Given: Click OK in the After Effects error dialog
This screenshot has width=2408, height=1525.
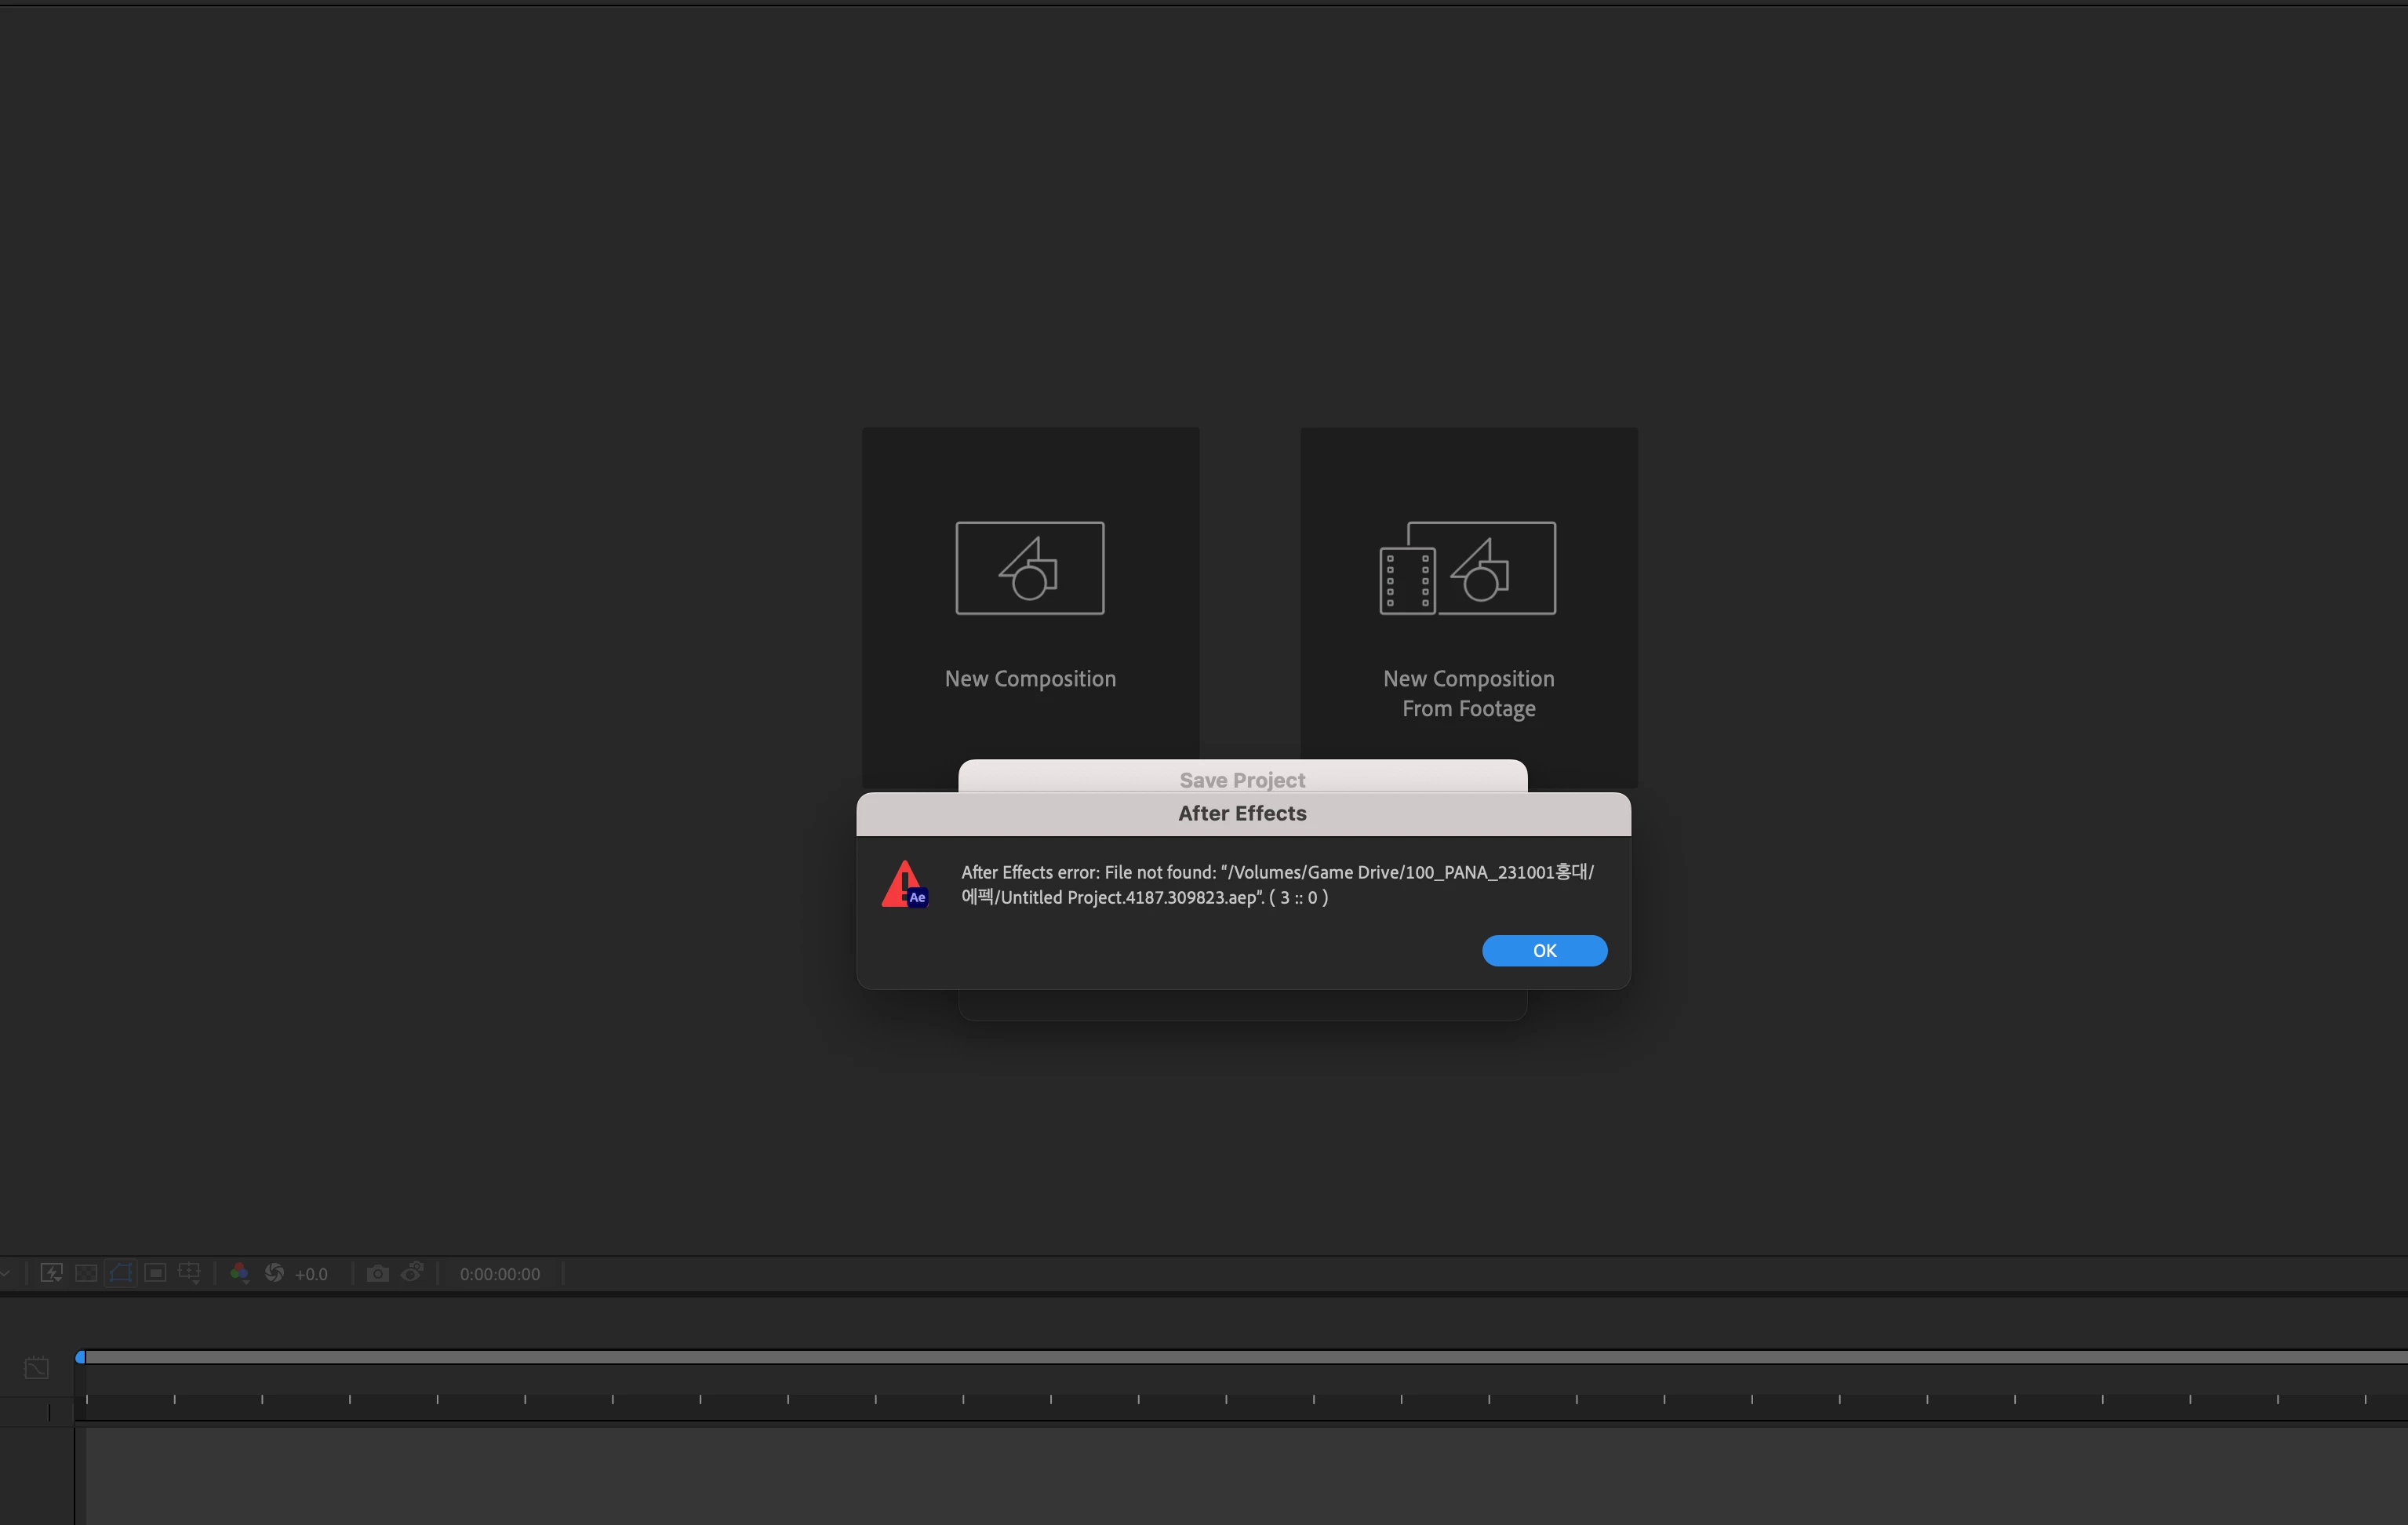Looking at the screenshot, I should point(1544,950).
